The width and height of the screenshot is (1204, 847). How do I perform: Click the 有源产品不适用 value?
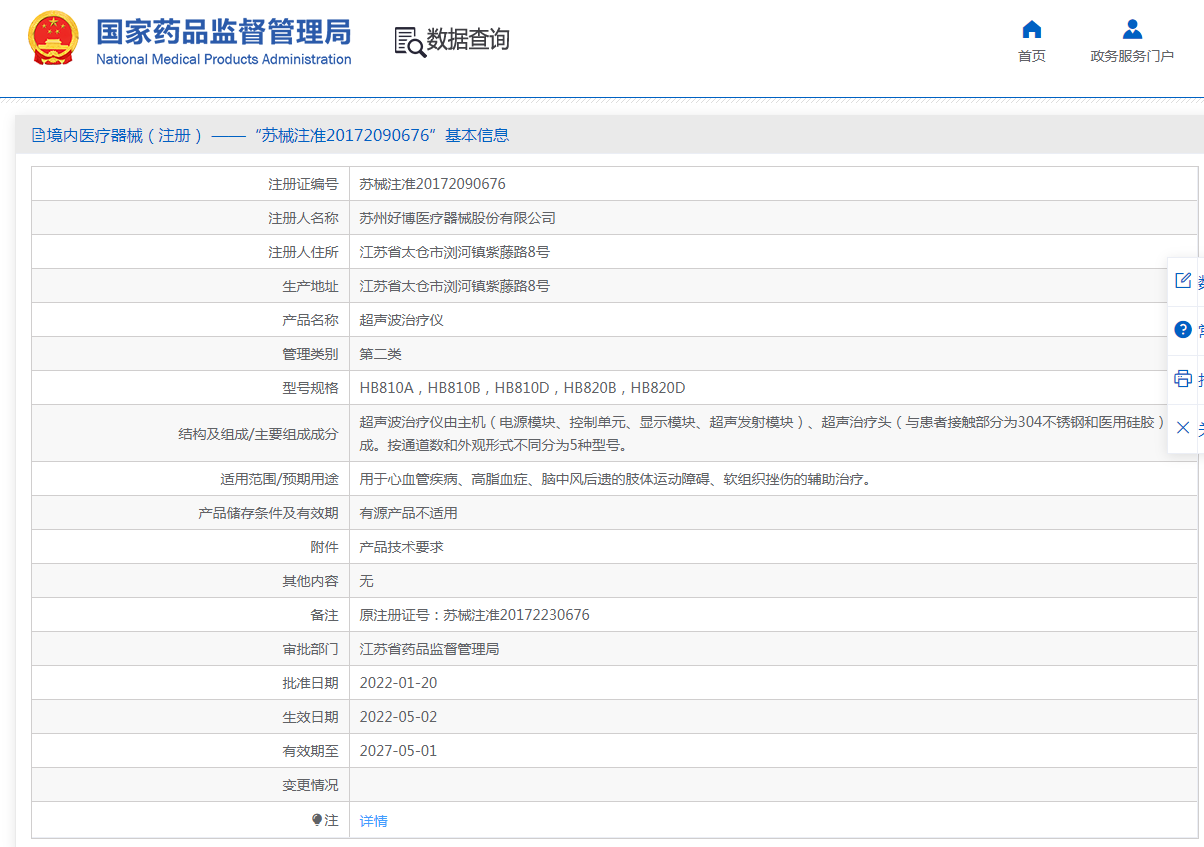click(x=409, y=513)
